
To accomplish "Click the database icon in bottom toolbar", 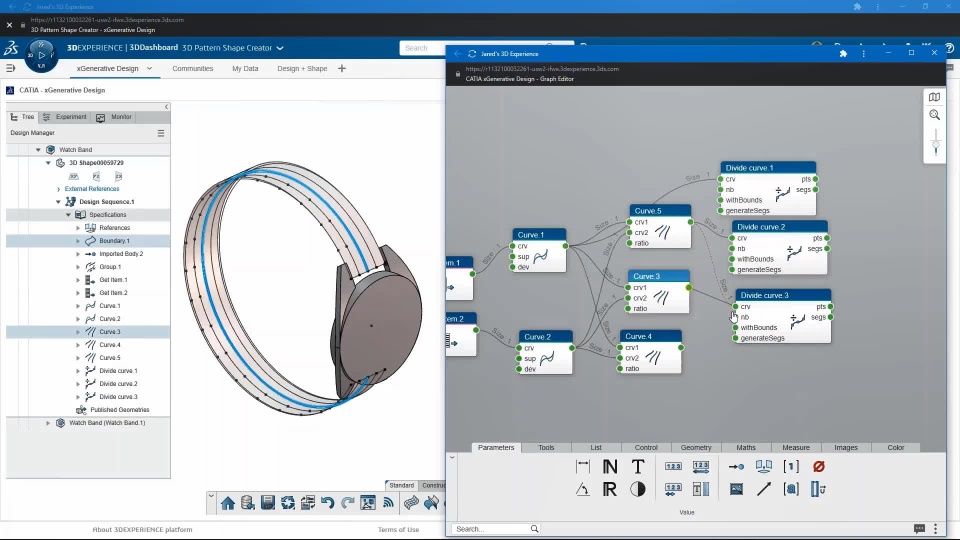I will (x=247, y=503).
